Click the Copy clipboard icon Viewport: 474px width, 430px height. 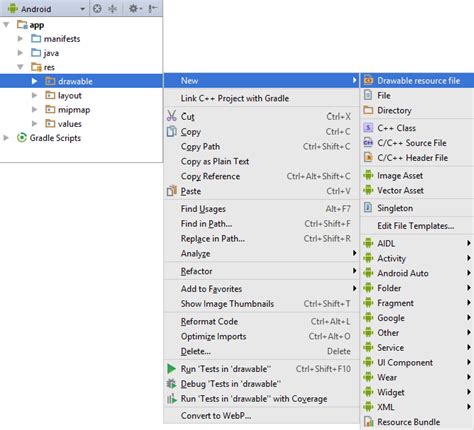tap(171, 131)
